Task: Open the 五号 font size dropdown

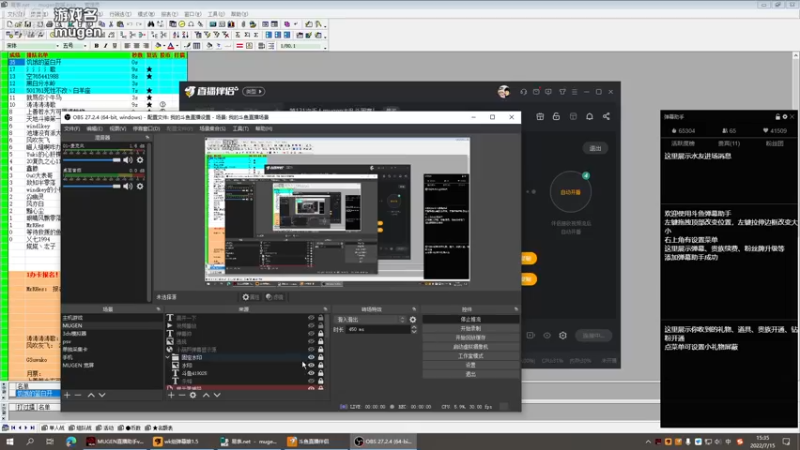Action: [x=85, y=46]
